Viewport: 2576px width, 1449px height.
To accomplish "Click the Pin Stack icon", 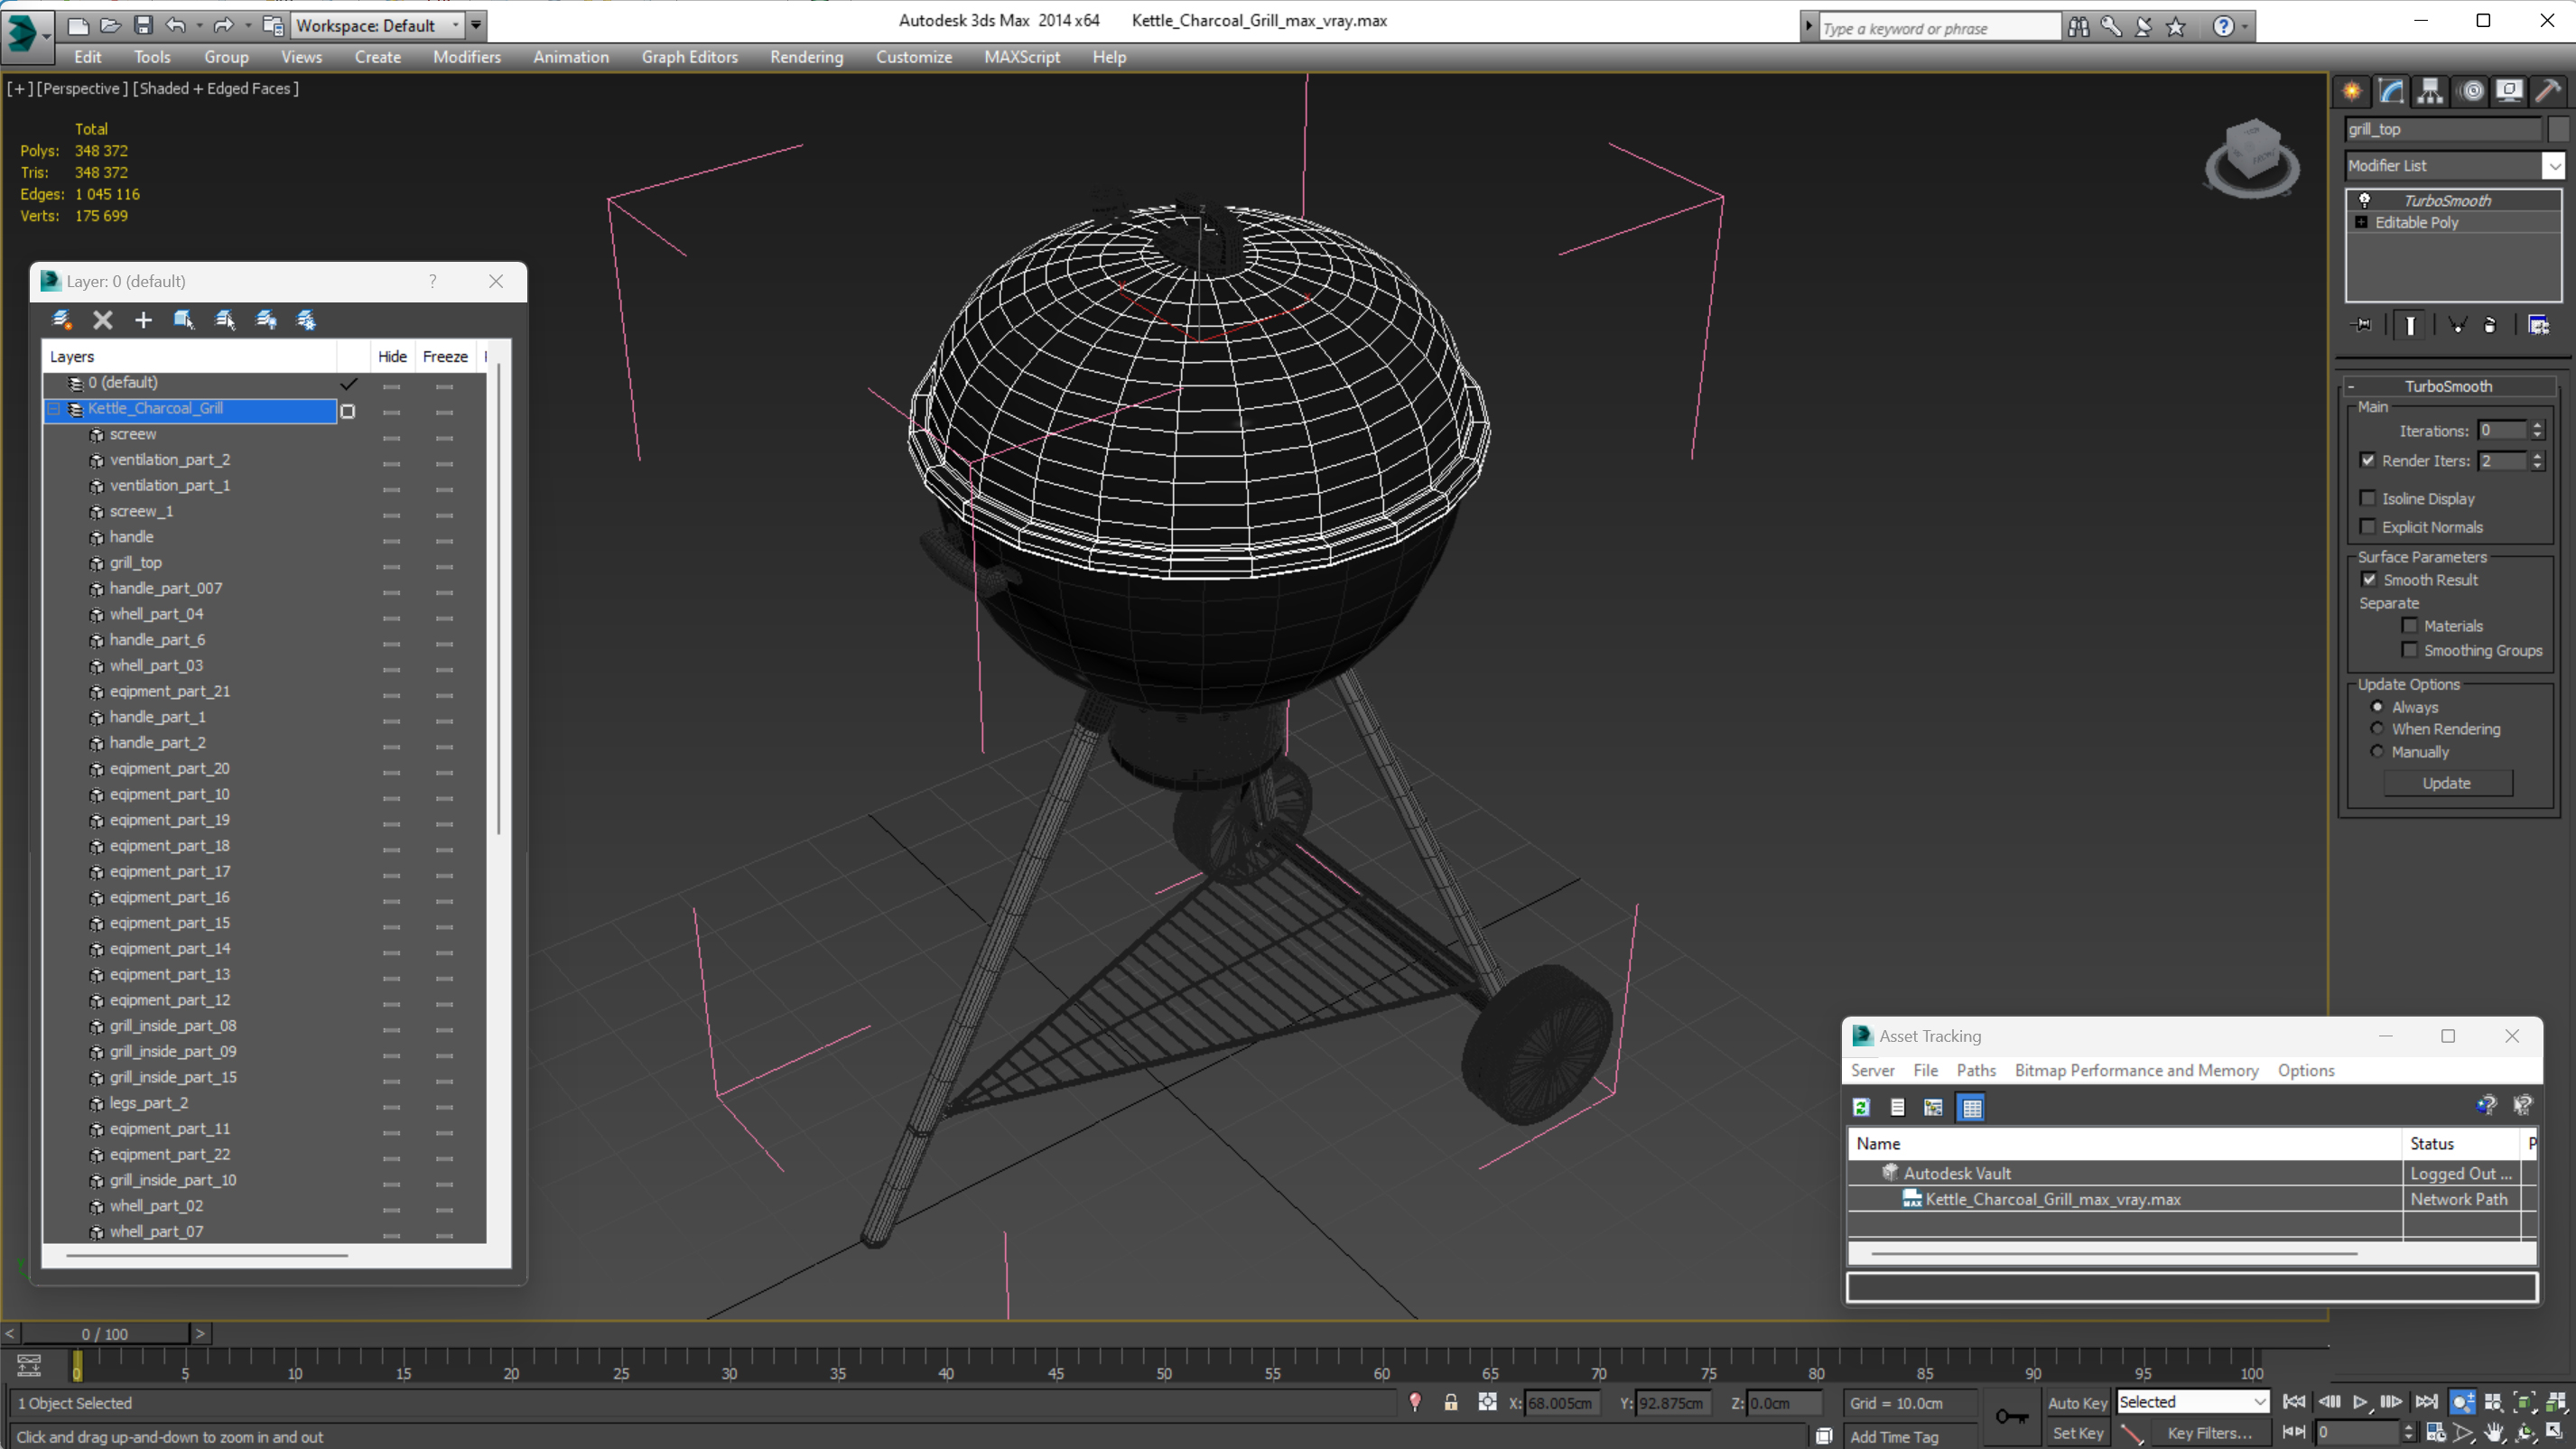I will click(2362, 325).
